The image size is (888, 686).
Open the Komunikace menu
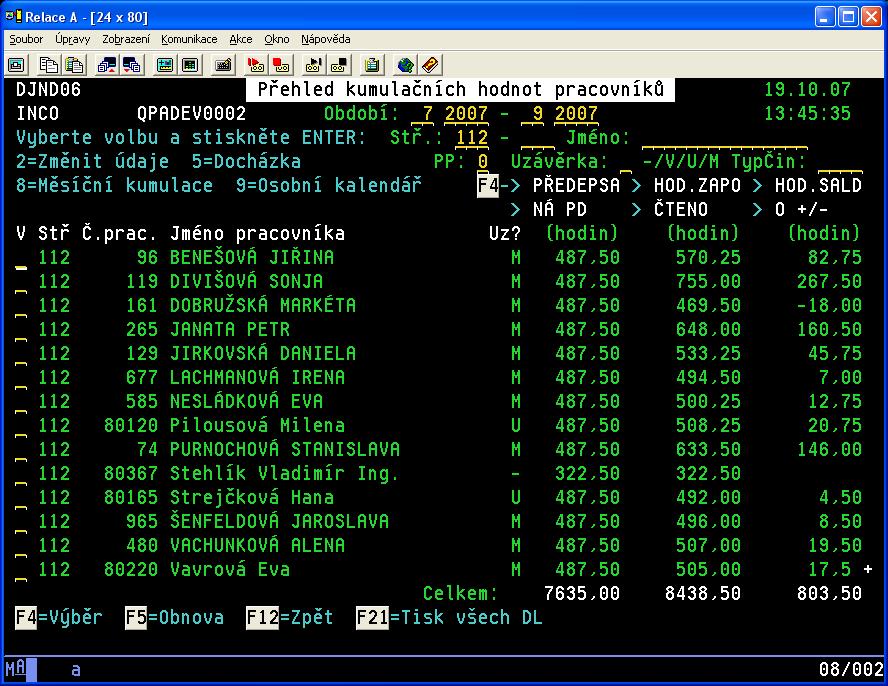189,39
